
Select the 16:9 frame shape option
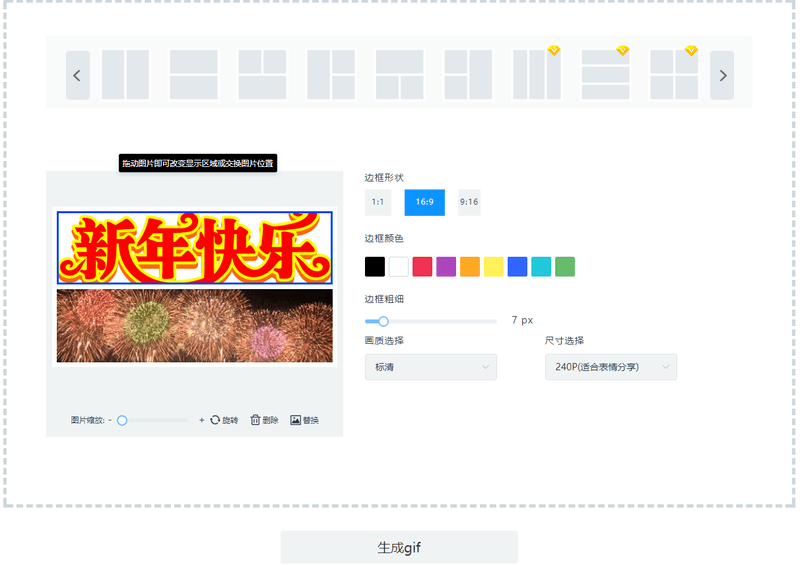point(424,202)
